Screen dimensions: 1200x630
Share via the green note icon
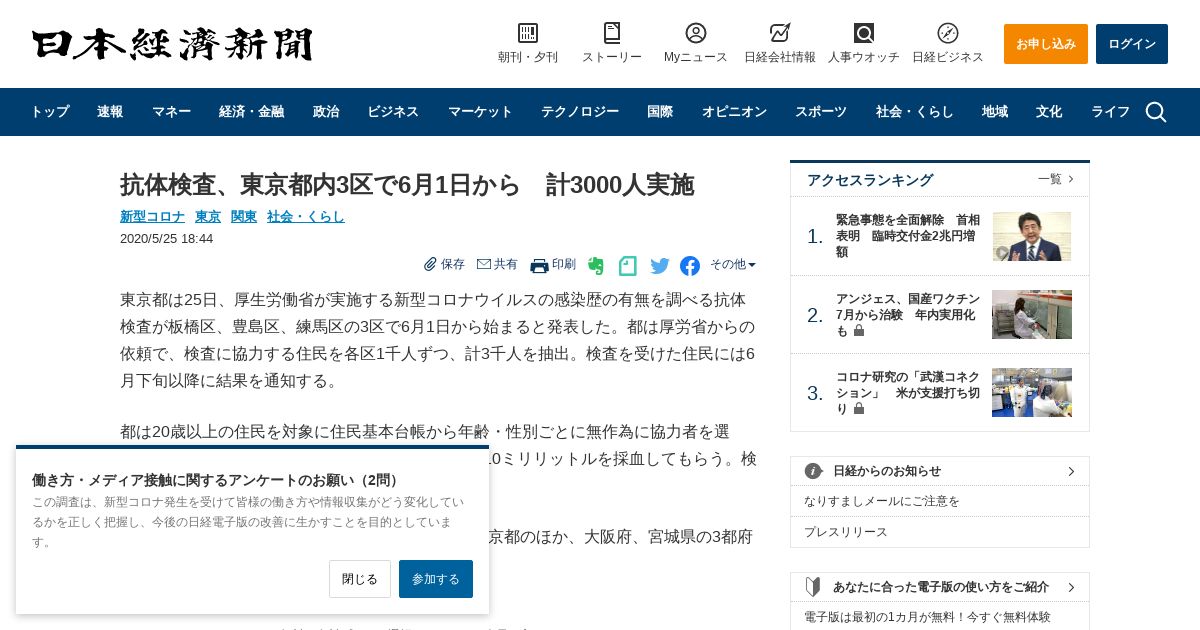pyautogui.click(x=628, y=266)
